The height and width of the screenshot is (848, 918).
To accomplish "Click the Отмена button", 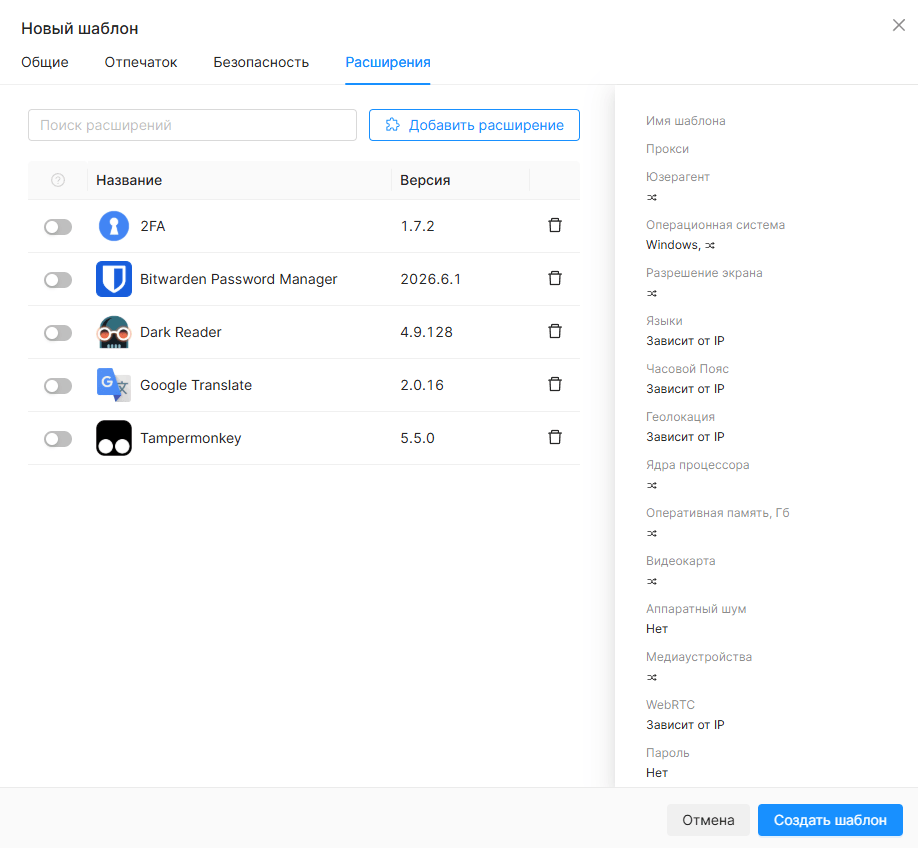I will tap(708, 820).
